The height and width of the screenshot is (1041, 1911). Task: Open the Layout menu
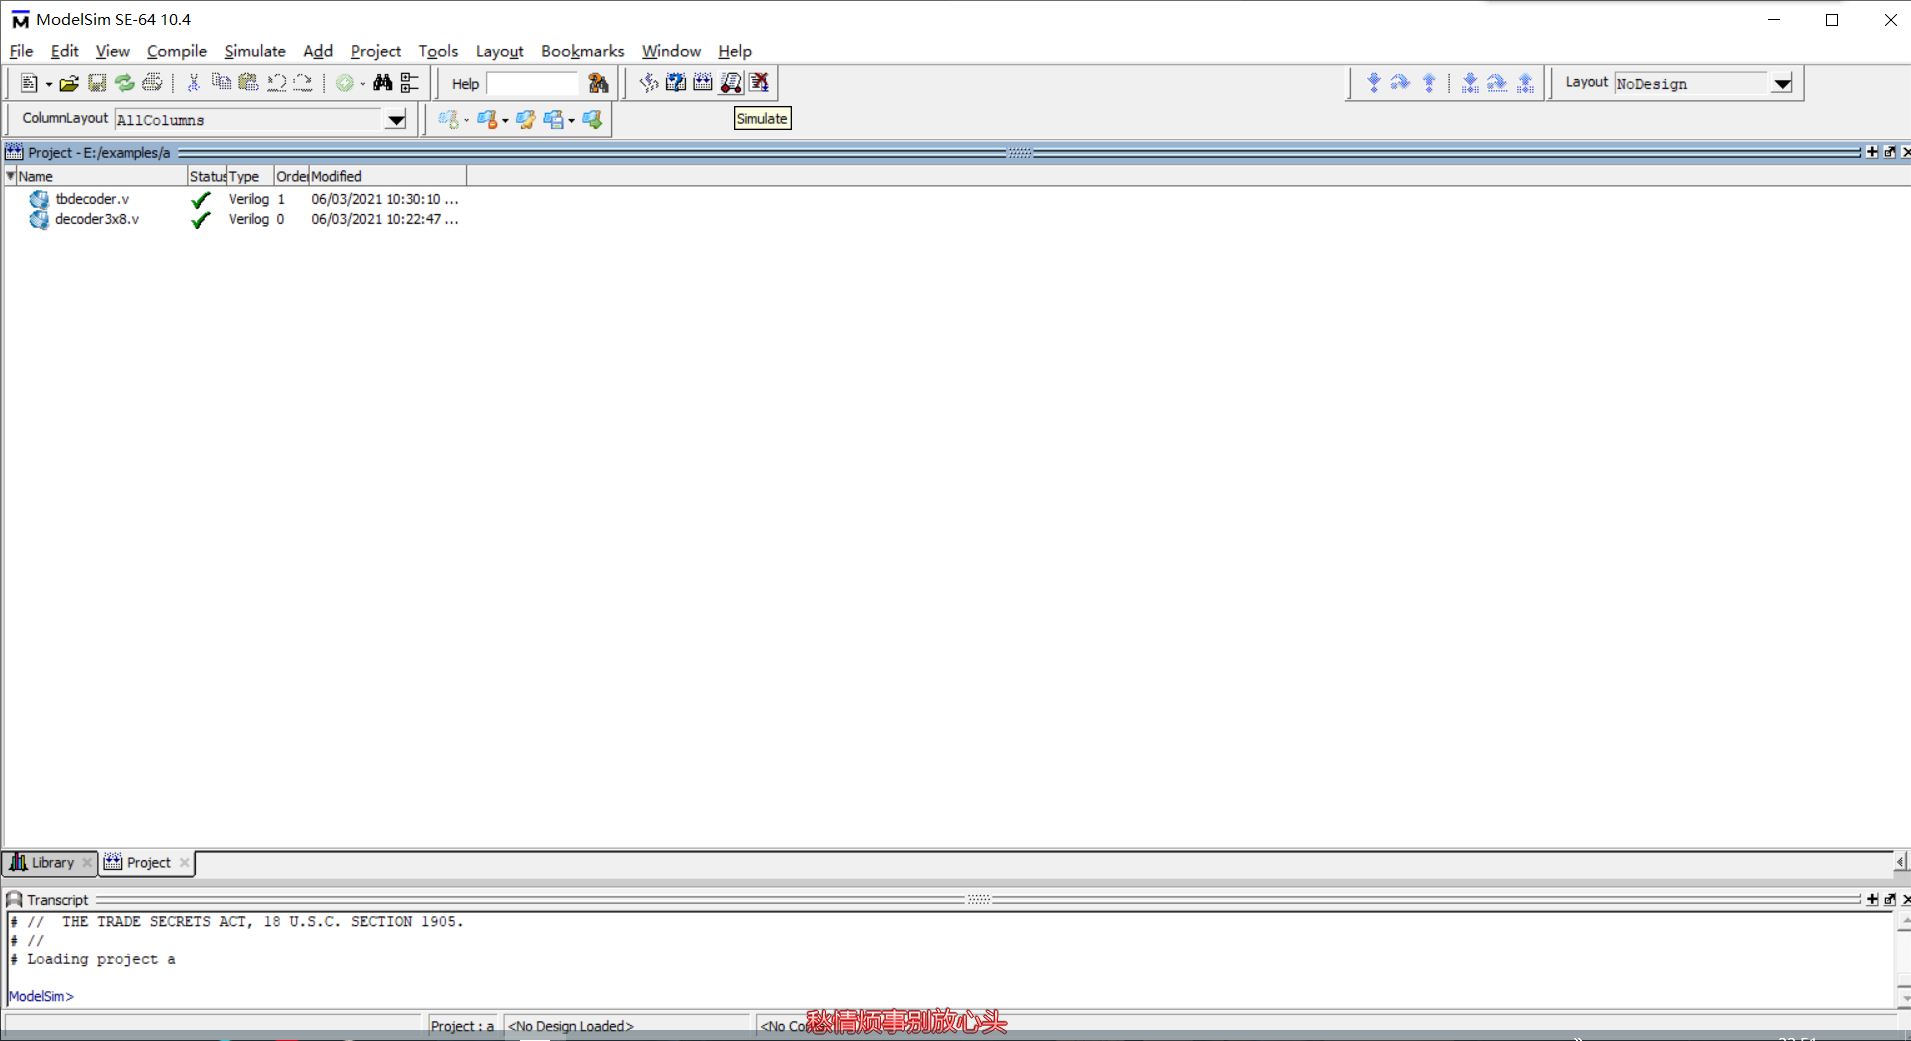click(499, 51)
